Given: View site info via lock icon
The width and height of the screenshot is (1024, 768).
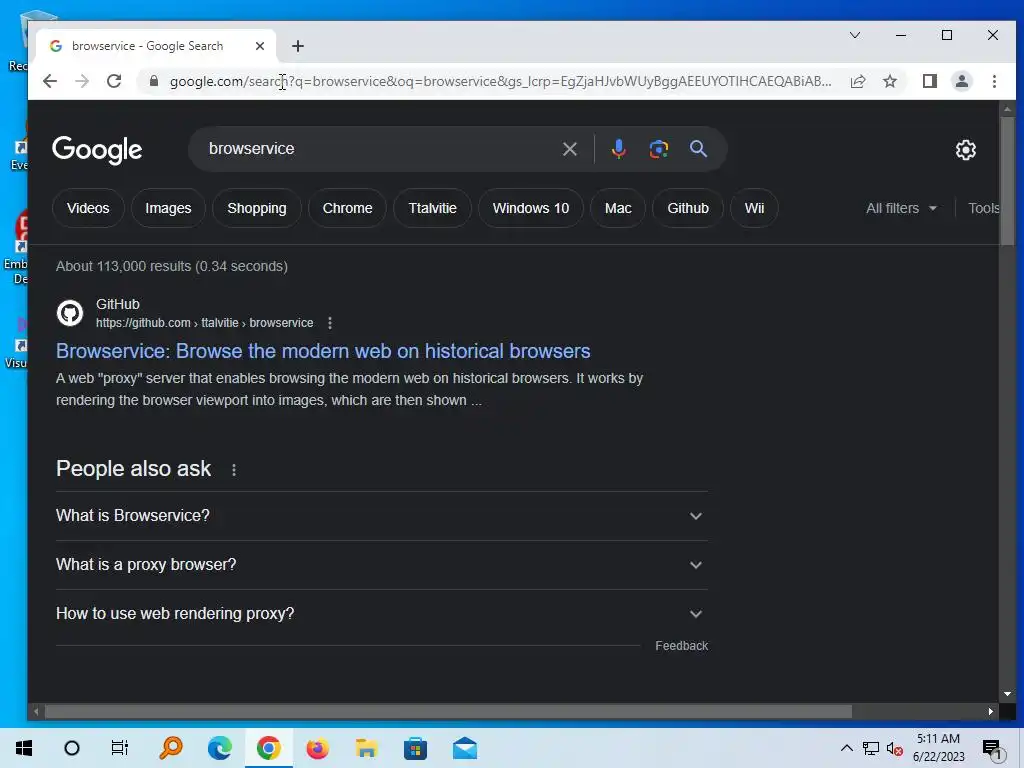Looking at the screenshot, I should click(x=153, y=81).
